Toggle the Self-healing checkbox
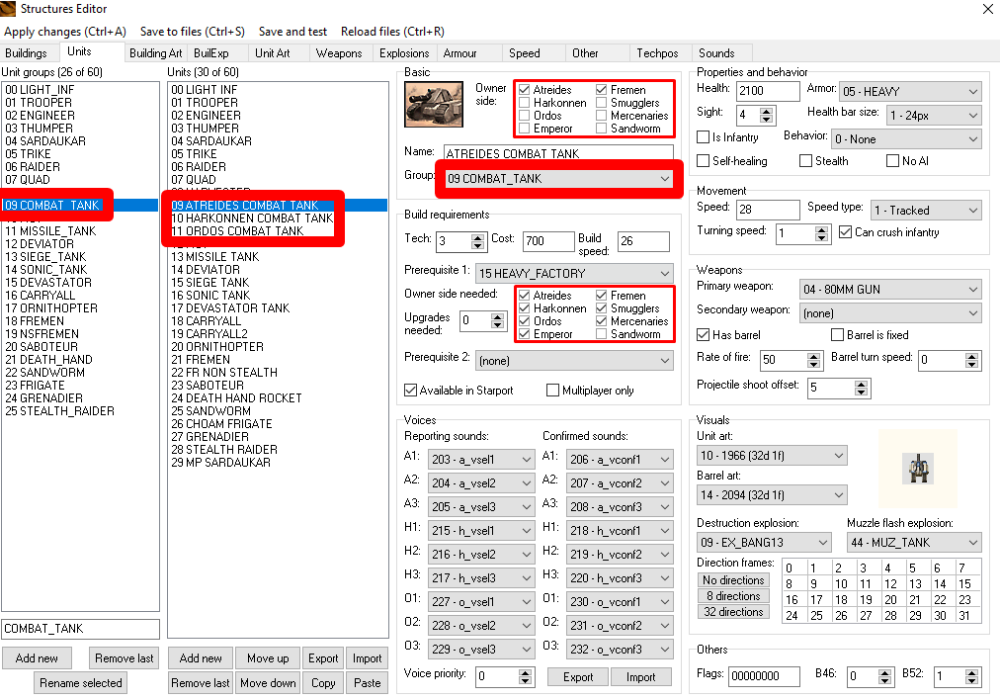This screenshot has width=1000, height=699. 704,161
